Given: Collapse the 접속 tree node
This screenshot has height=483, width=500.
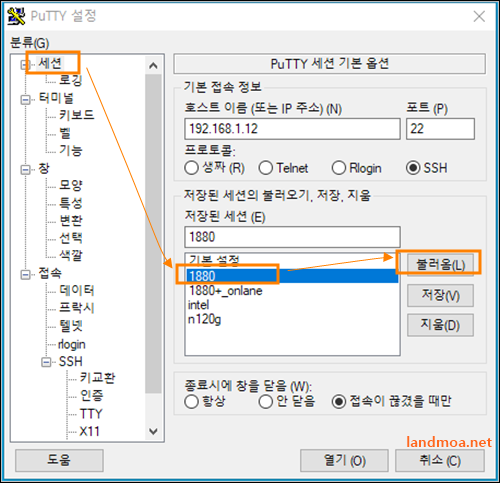Looking at the screenshot, I should (25, 275).
